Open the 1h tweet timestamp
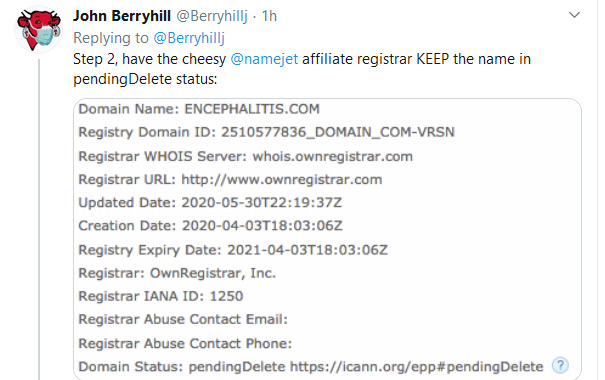This screenshot has width=605, height=380. point(269,16)
